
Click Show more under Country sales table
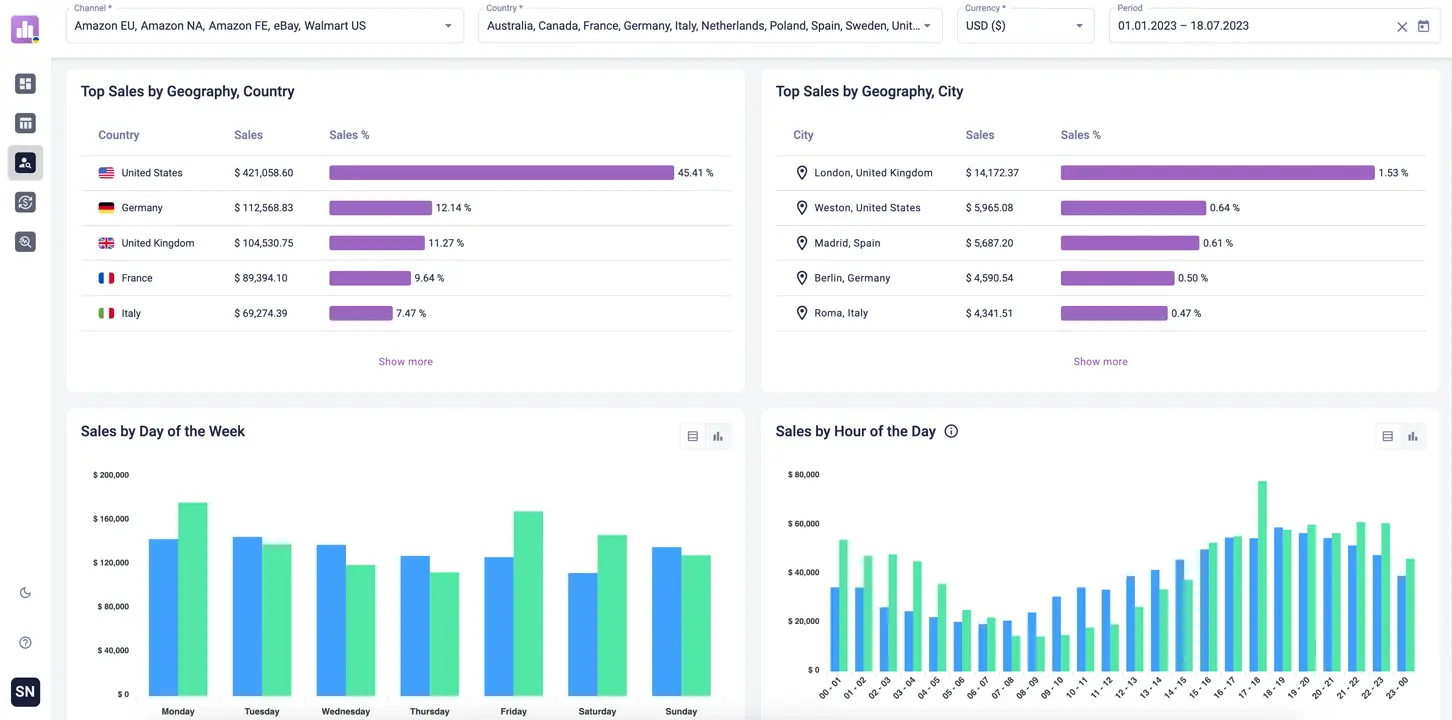coord(405,362)
